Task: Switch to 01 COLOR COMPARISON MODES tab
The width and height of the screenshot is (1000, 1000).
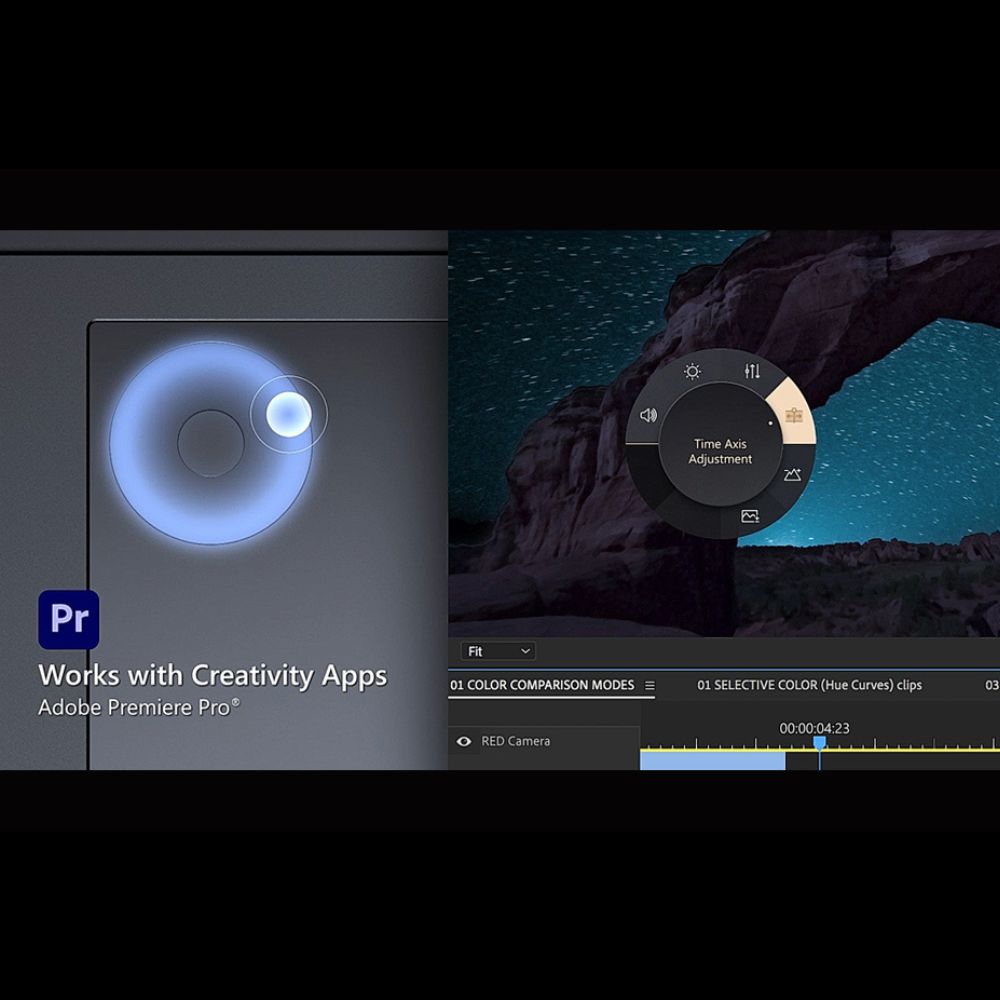Action: [x=542, y=686]
